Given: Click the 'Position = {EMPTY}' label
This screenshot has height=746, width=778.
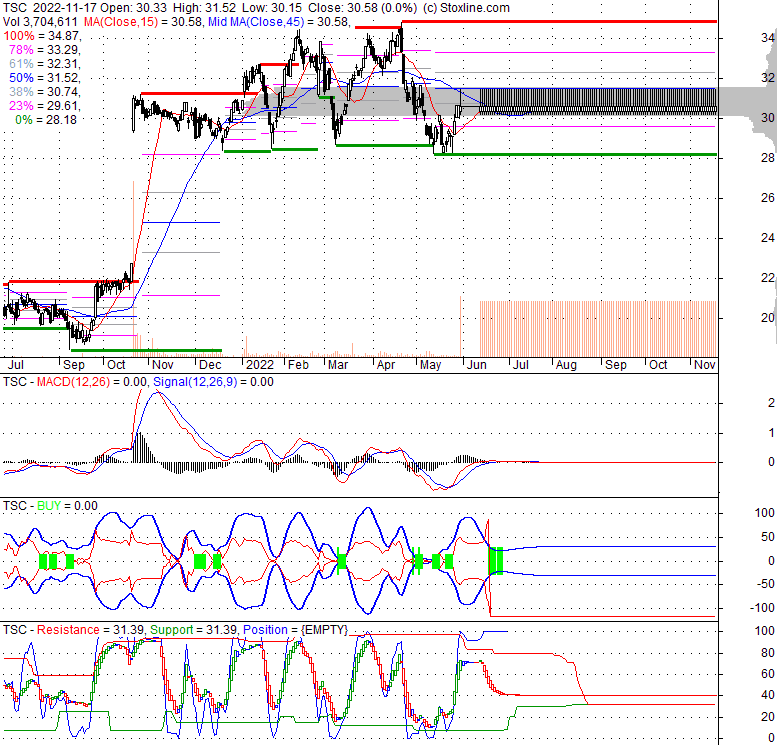Looking at the screenshot, I should click(x=295, y=629).
